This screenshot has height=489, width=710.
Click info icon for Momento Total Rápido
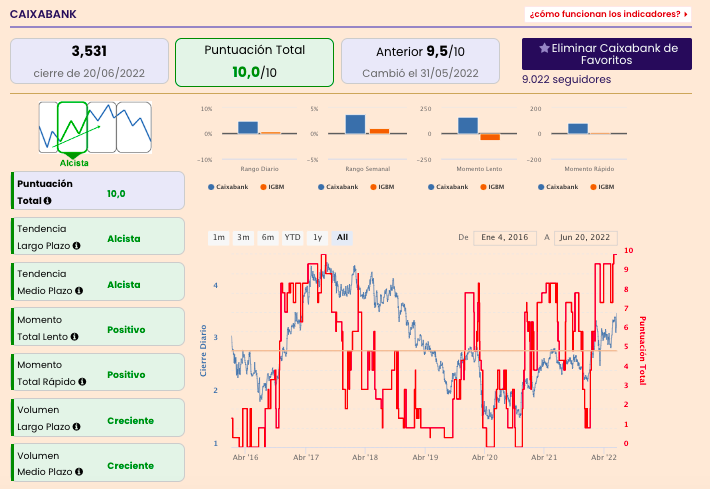pos(82,382)
